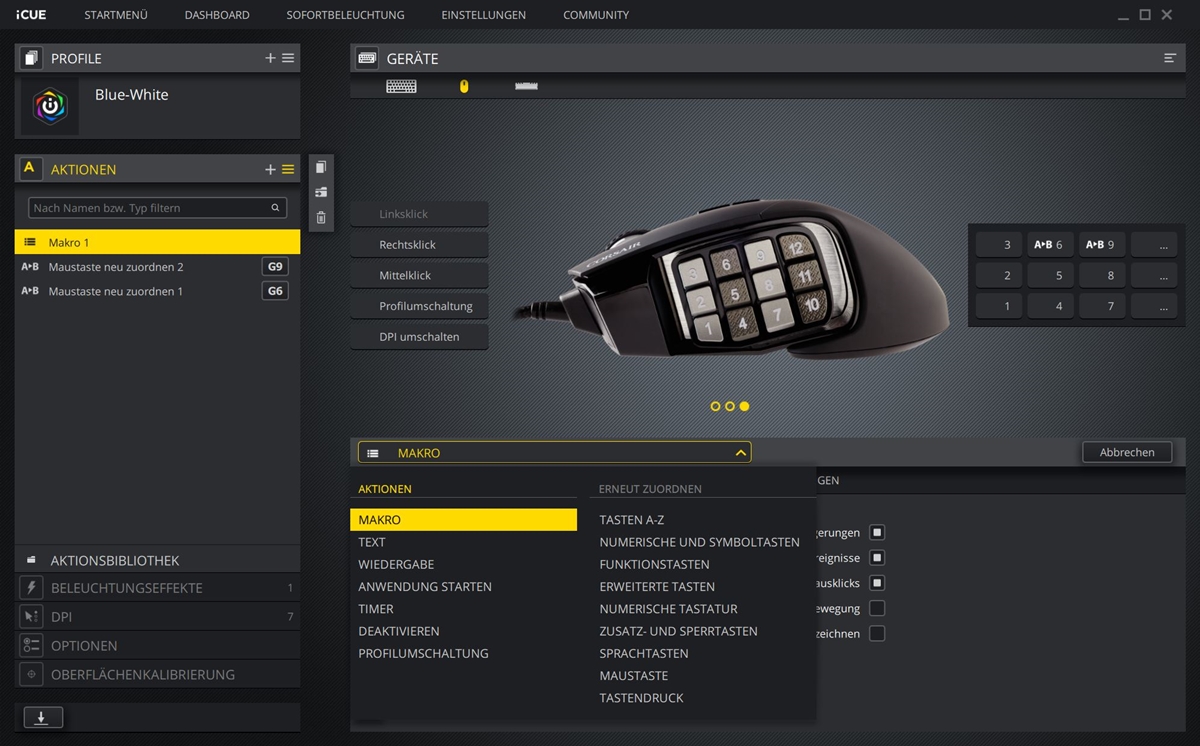Image resolution: width=1200 pixels, height=746 pixels.
Task: Click side button 12 on the mouse image
Action: point(796,248)
